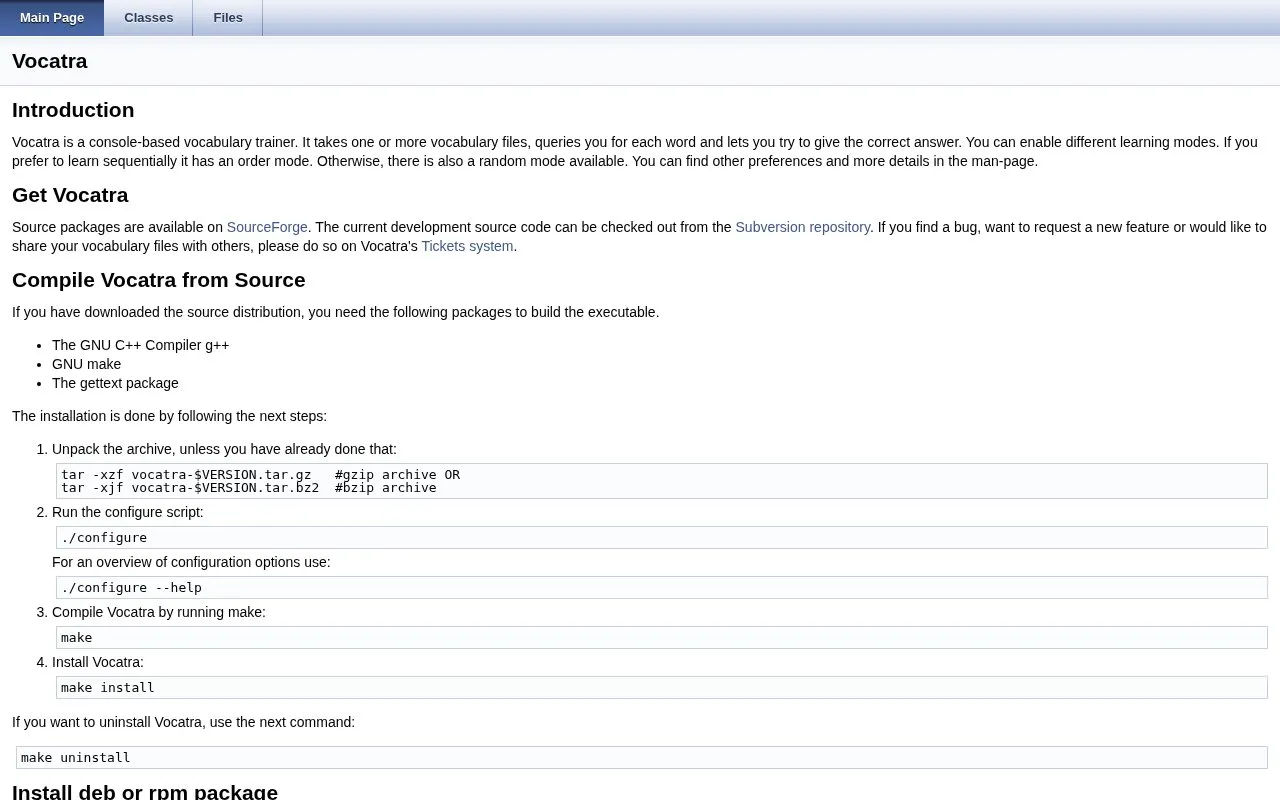Viewport: 1280px width, 800px height.
Task: Click the ./configure --help command box
Action: pyautogui.click(x=662, y=588)
